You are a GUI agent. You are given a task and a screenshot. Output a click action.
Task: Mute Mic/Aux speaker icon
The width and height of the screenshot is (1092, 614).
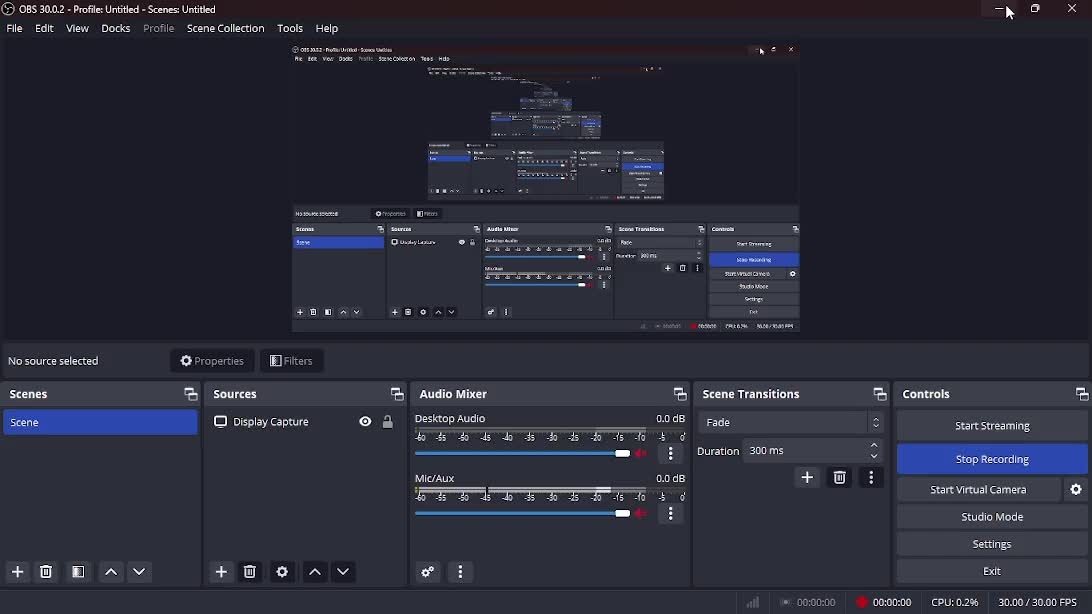641,514
